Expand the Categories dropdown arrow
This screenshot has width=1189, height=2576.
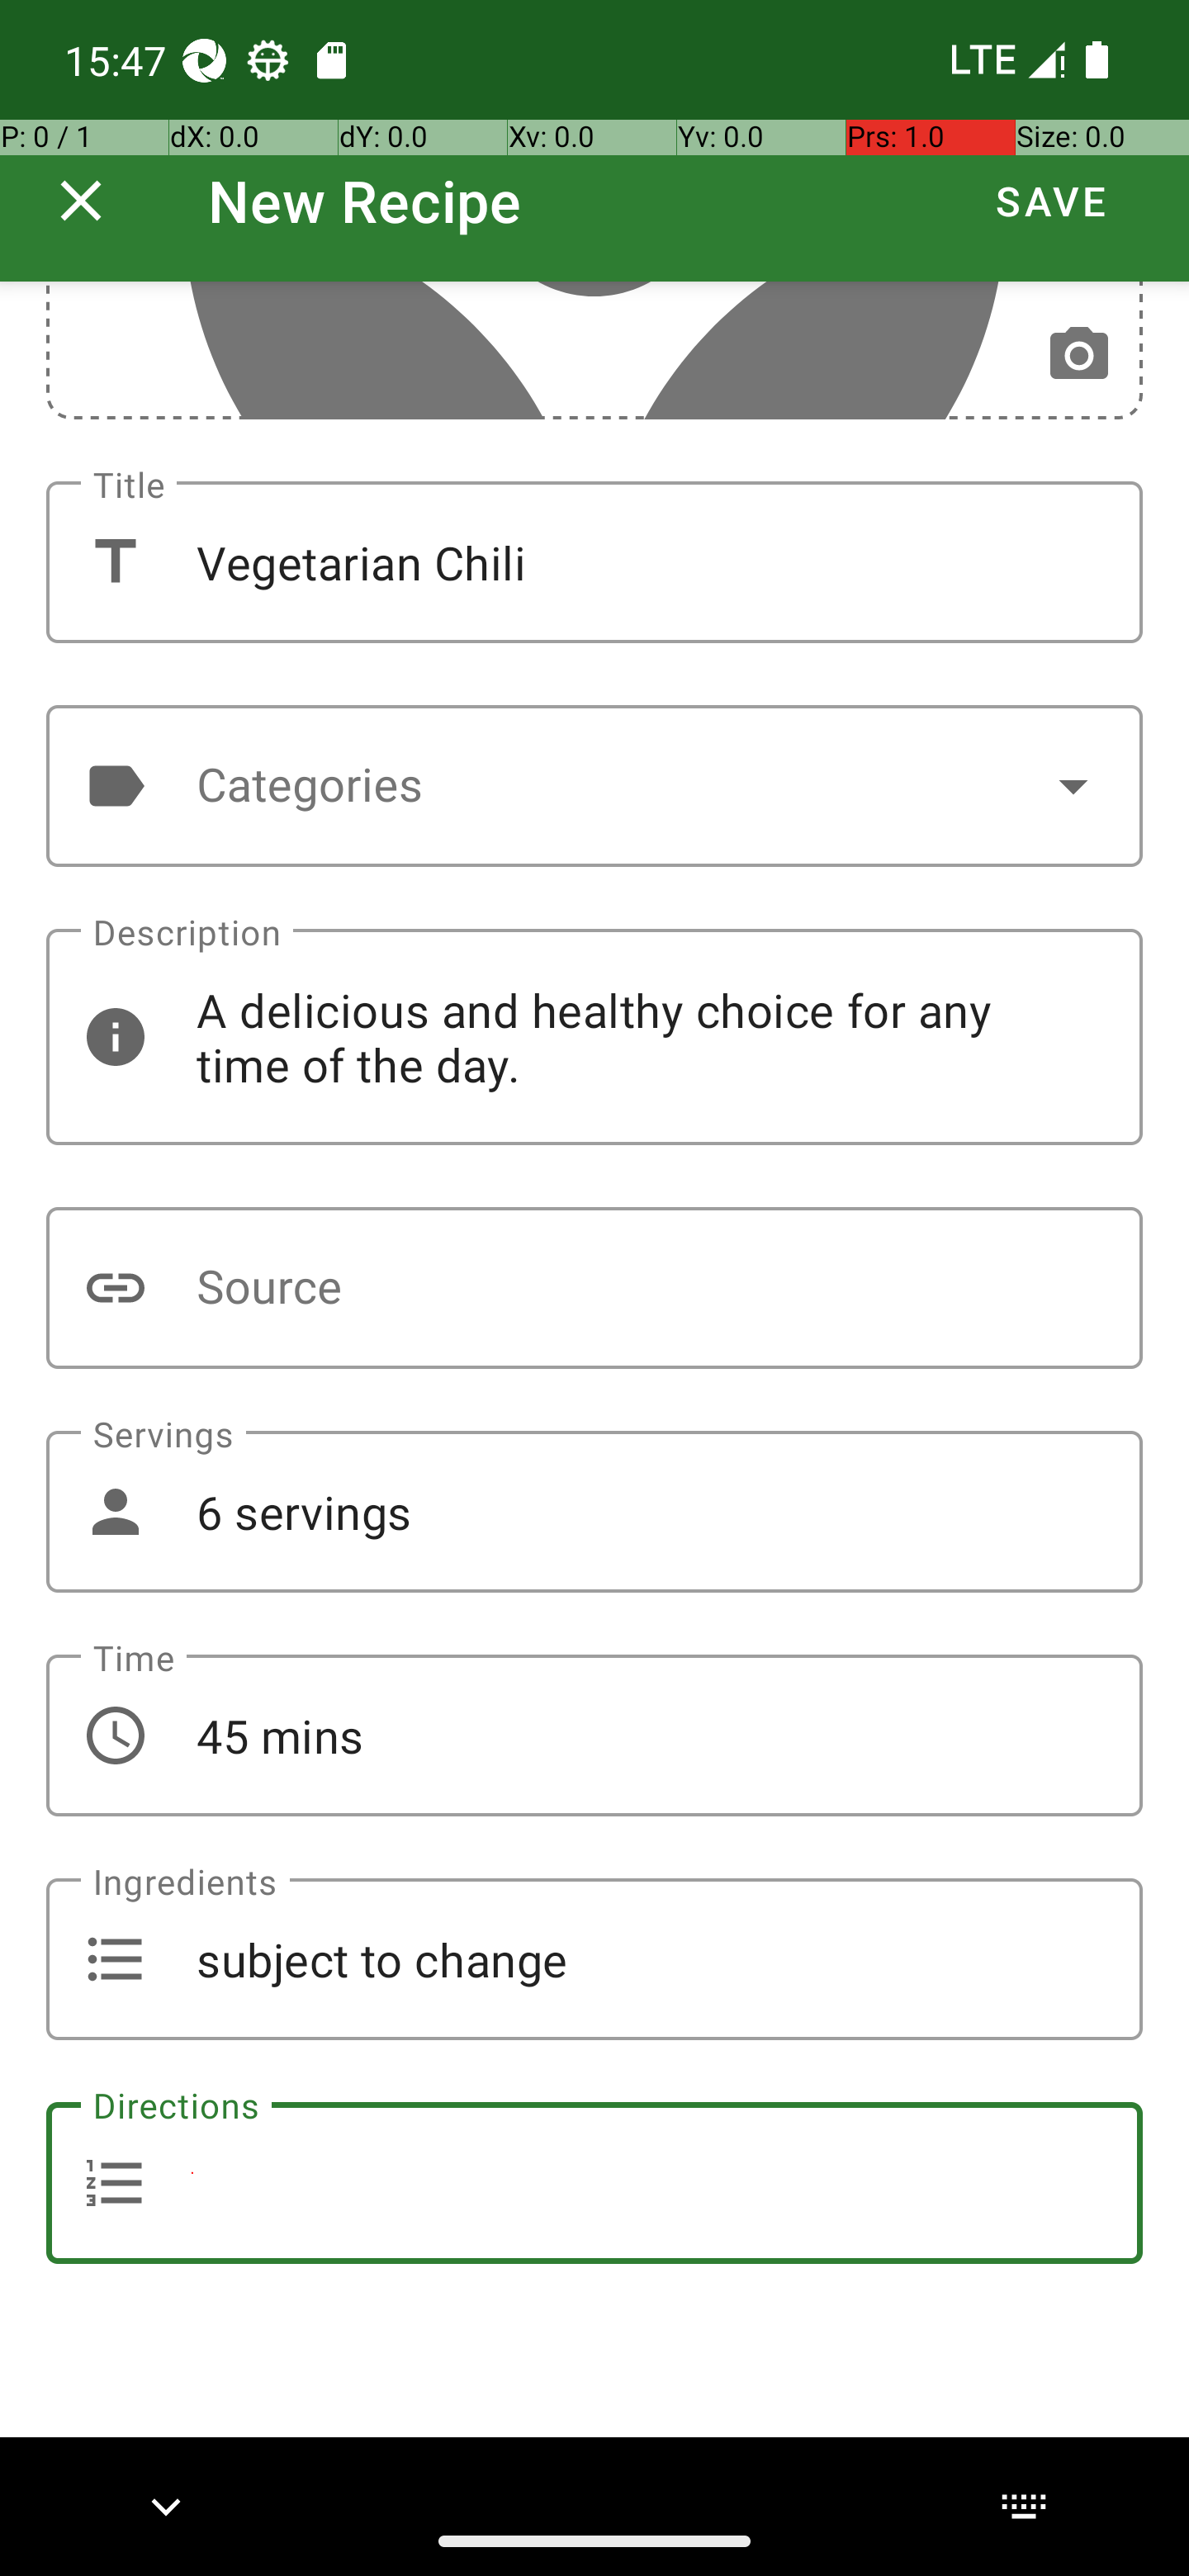(x=1073, y=786)
